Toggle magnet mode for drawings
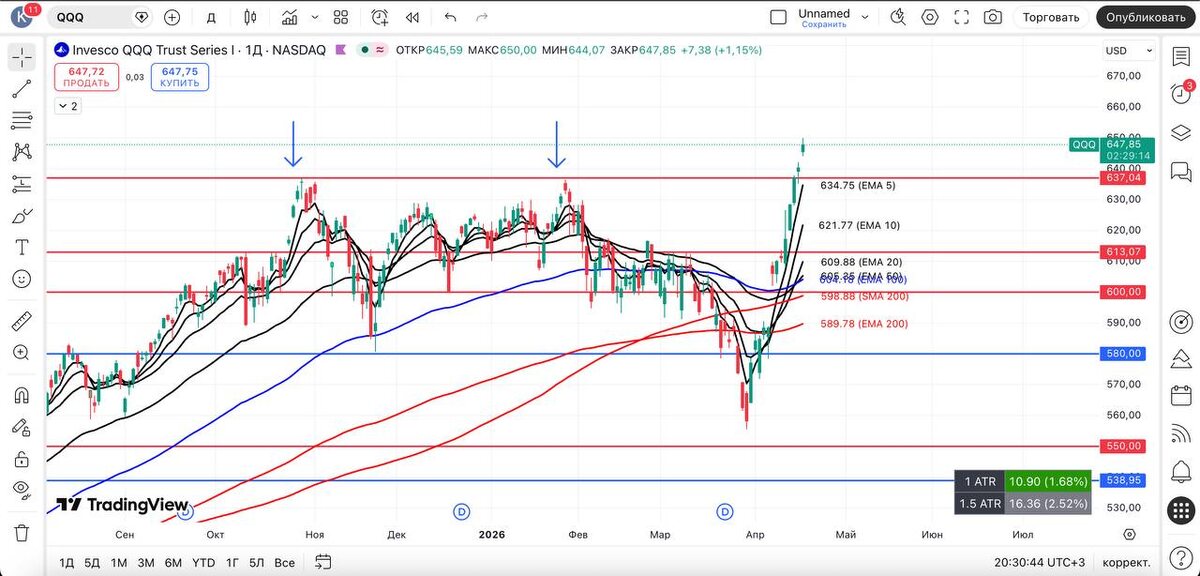Image resolution: width=1200 pixels, height=576 pixels. coord(21,395)
